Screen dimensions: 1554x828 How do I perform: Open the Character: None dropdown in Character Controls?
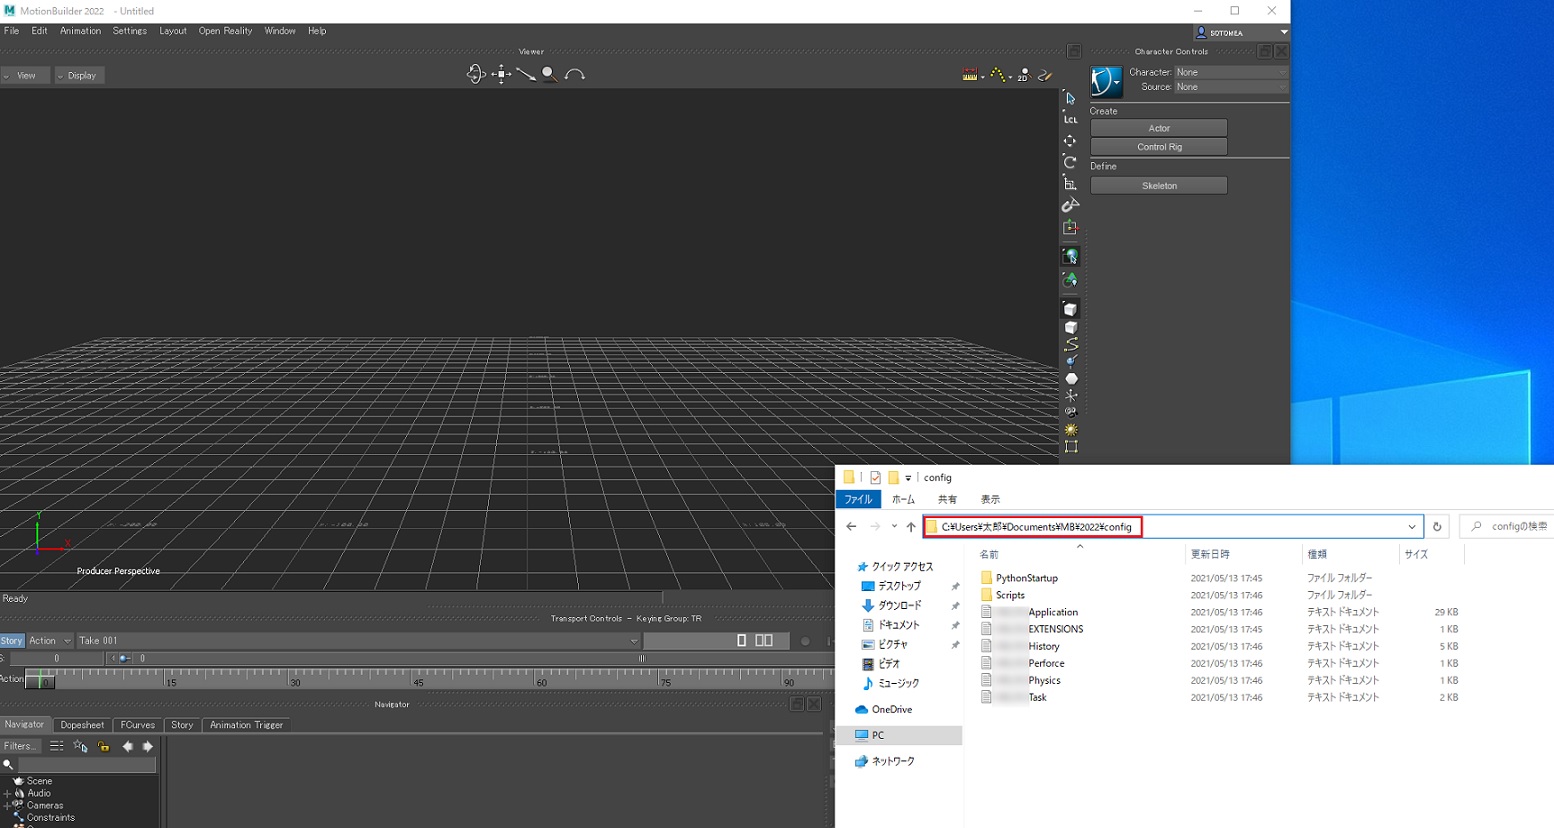[x=1231, y=71]
